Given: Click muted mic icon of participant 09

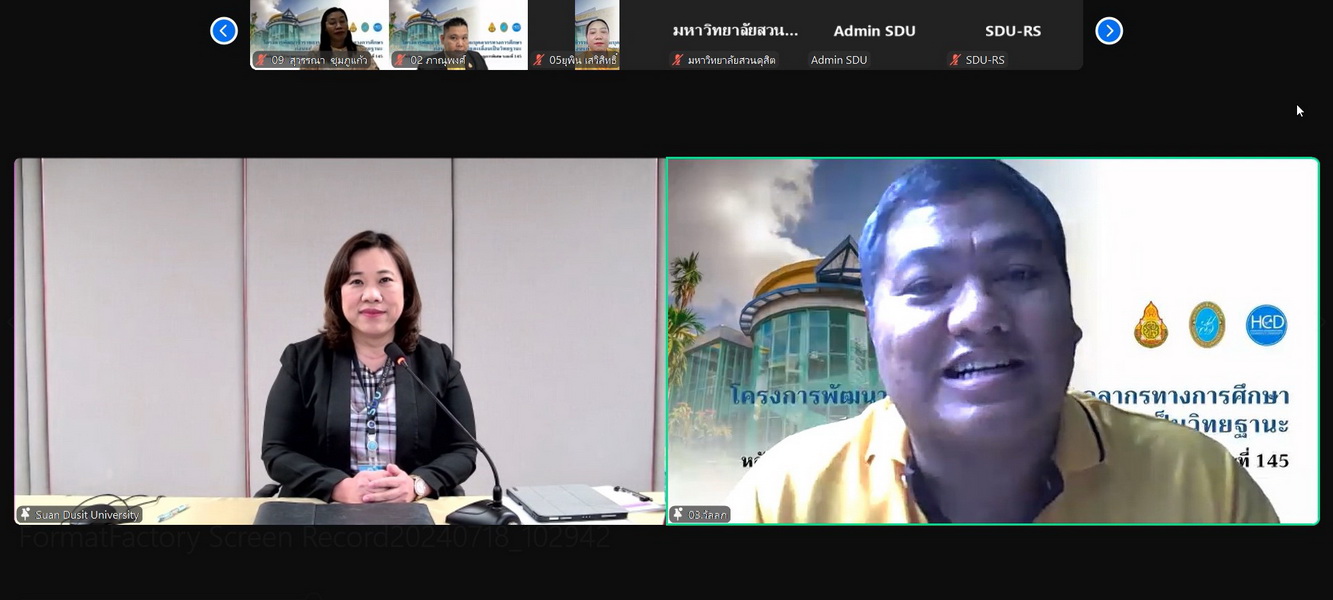Looking at the screenshot, I should tap(261, 60).
